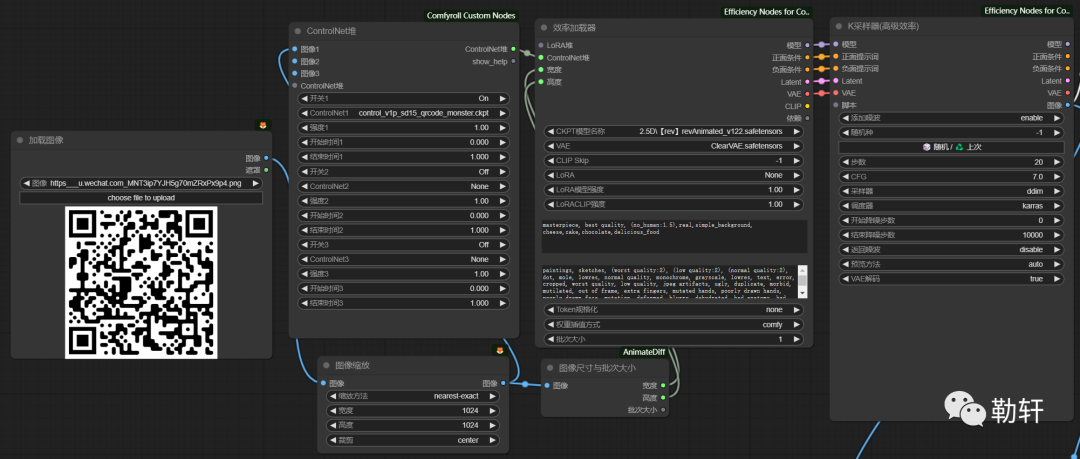Click the ControlNet堆 green output socket
The height and width of the screenshot is (459, 1080).
tap(513, 49)
